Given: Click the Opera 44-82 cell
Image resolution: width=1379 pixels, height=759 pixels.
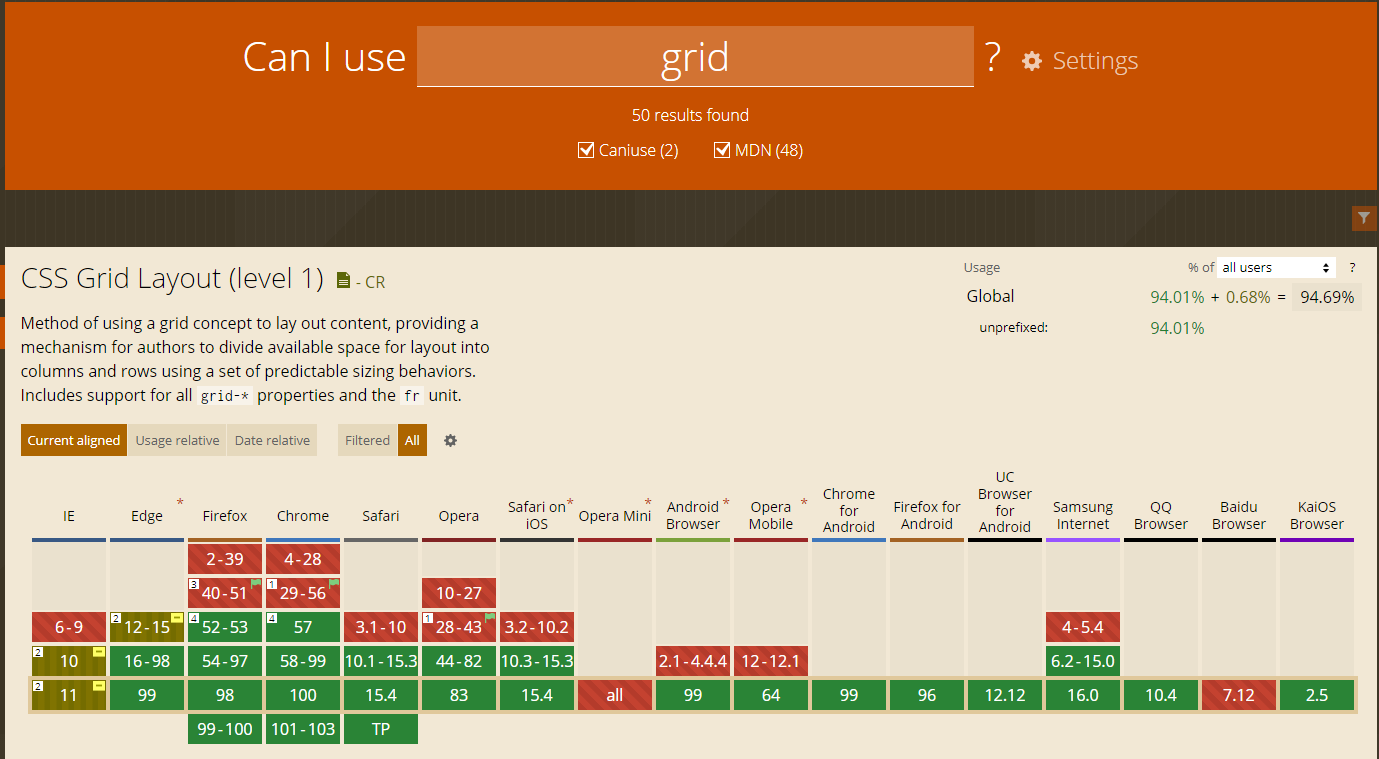Looking at the screenshot, I should coord(459,661).
